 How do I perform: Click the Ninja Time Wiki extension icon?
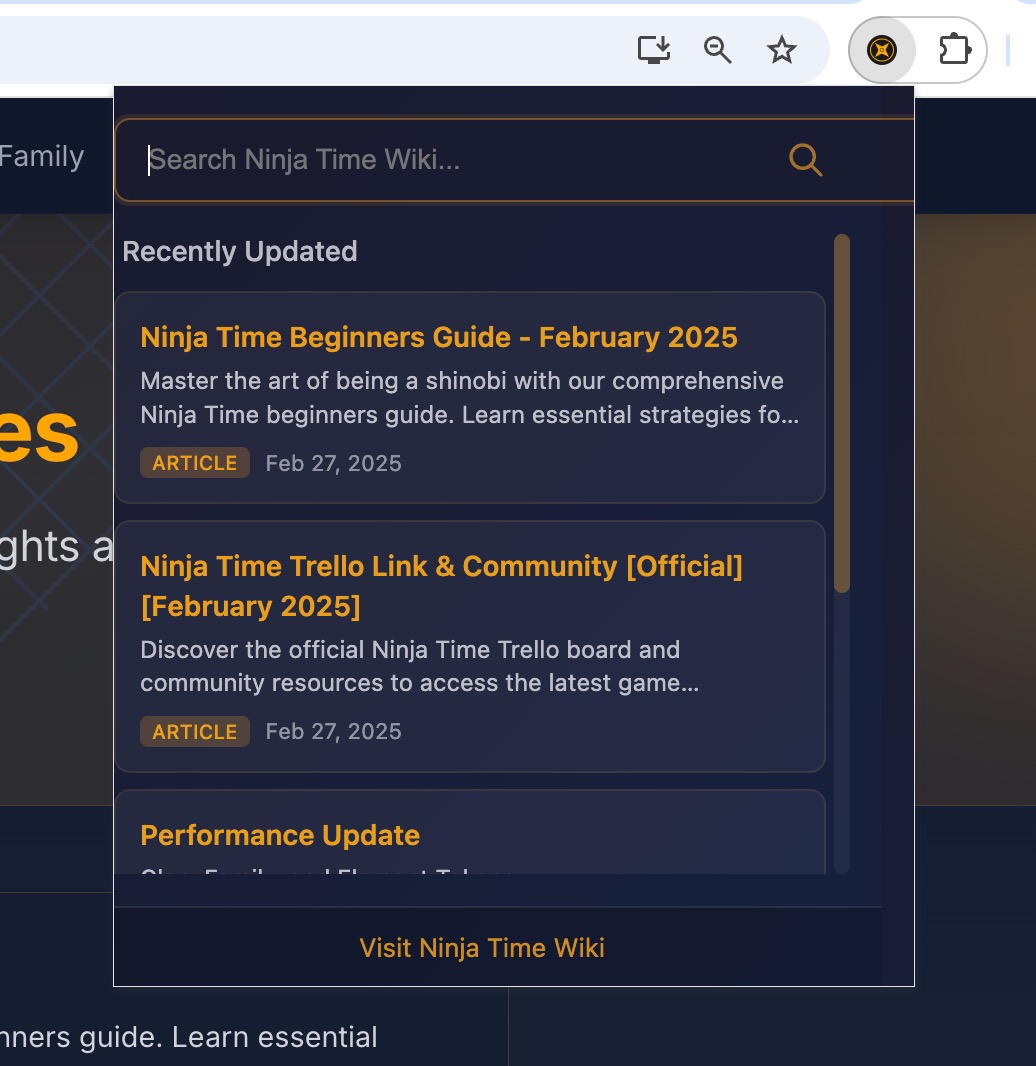coord(881,50)
